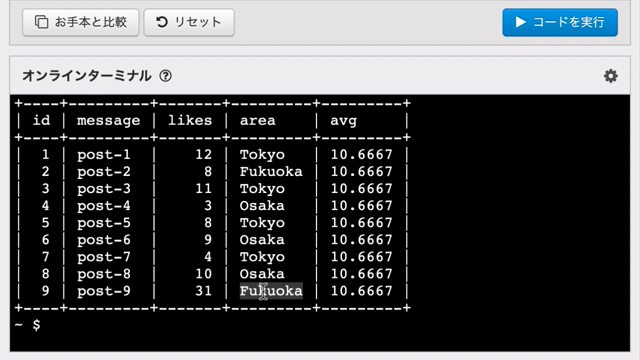Click likes value 3 in post-4 row
This screenshot has width=640, height=360.
coord(208,206)
